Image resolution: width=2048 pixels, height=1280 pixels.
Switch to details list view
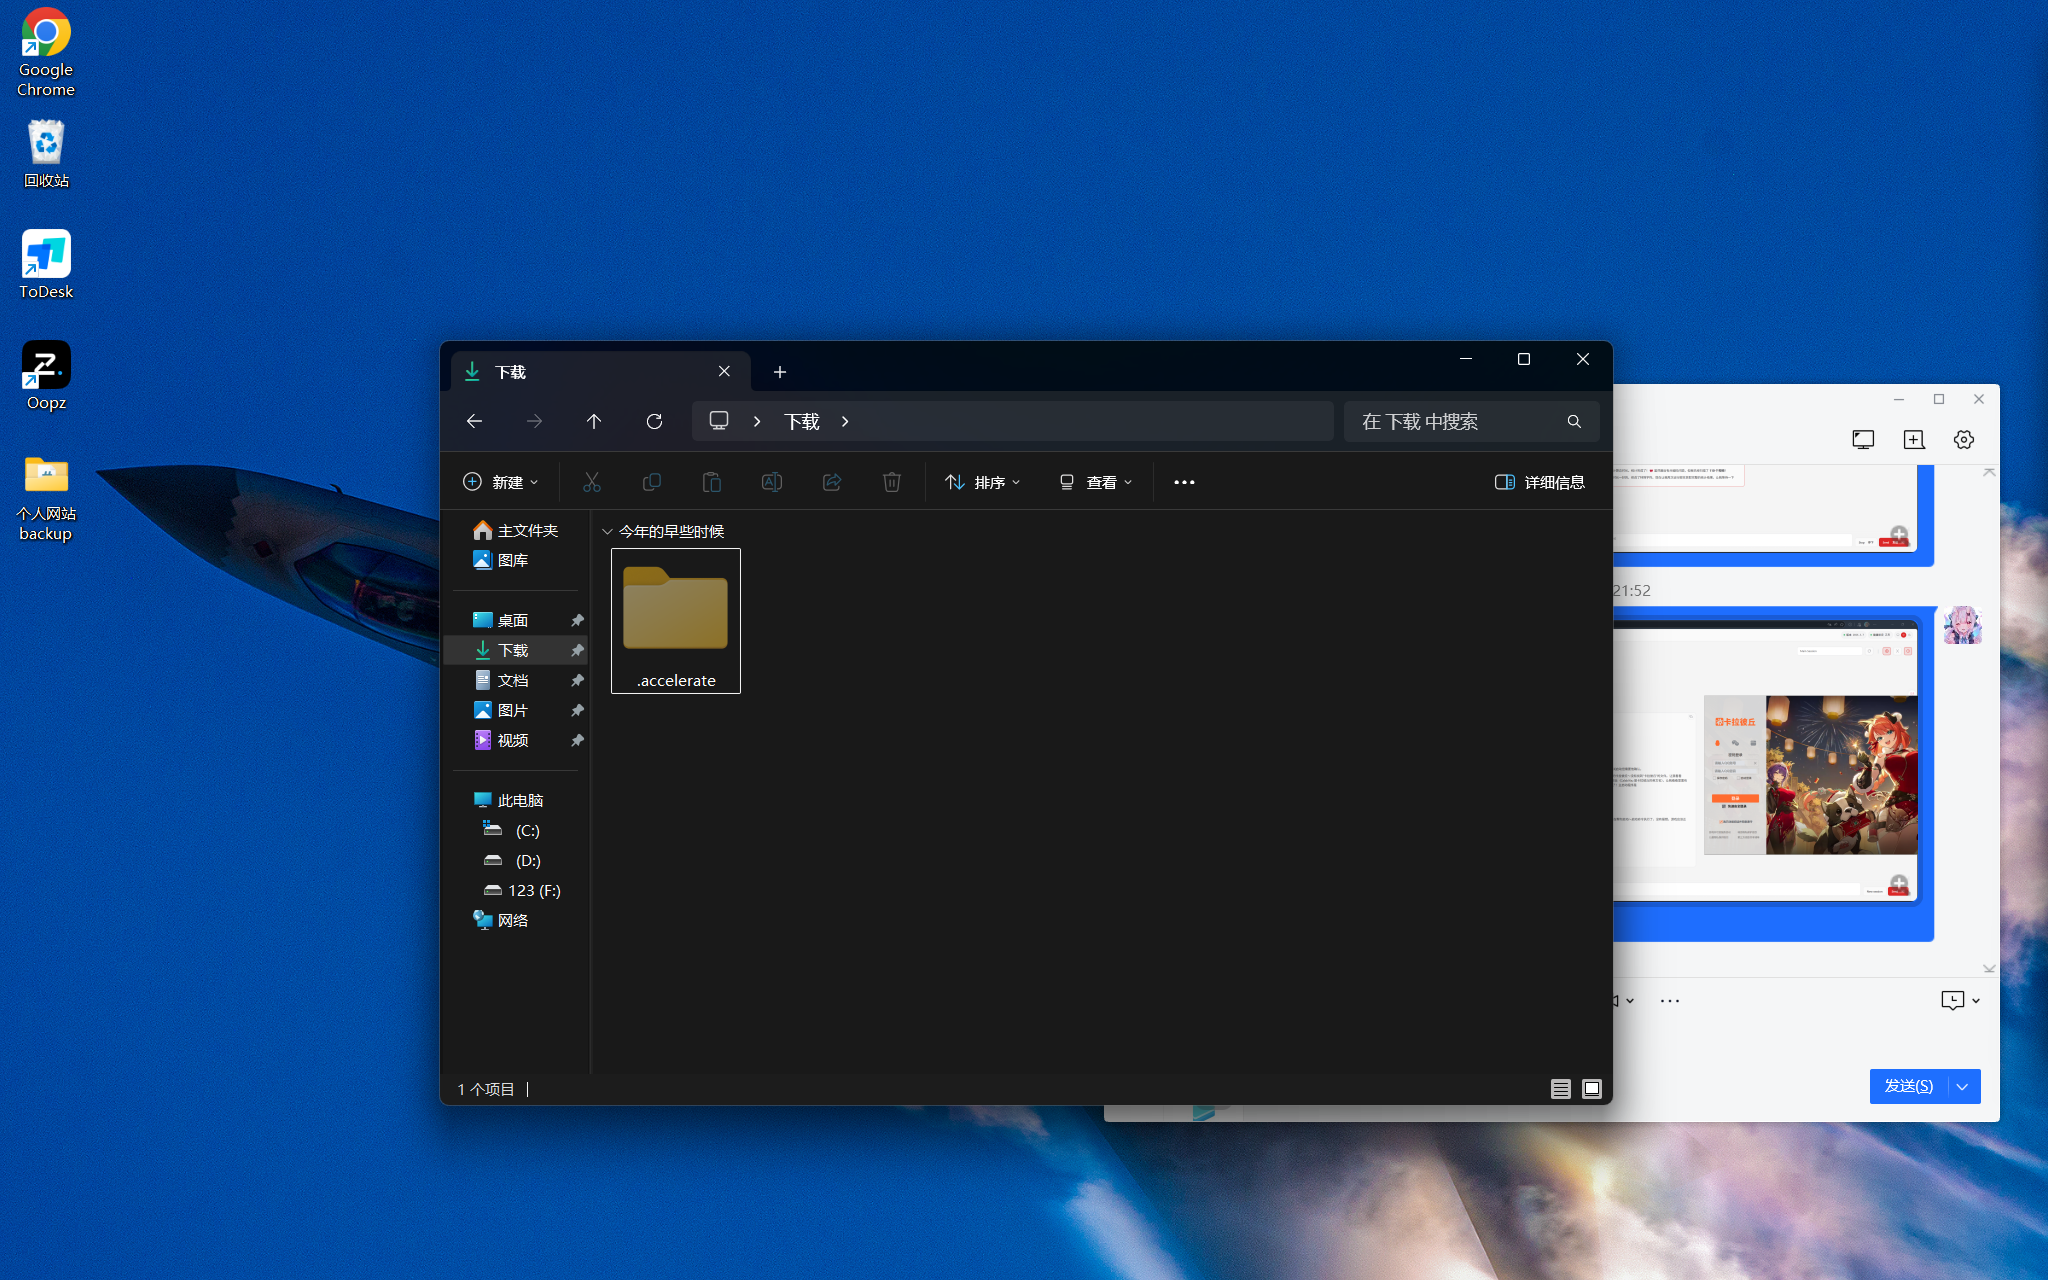(x=1560, y=1089)
